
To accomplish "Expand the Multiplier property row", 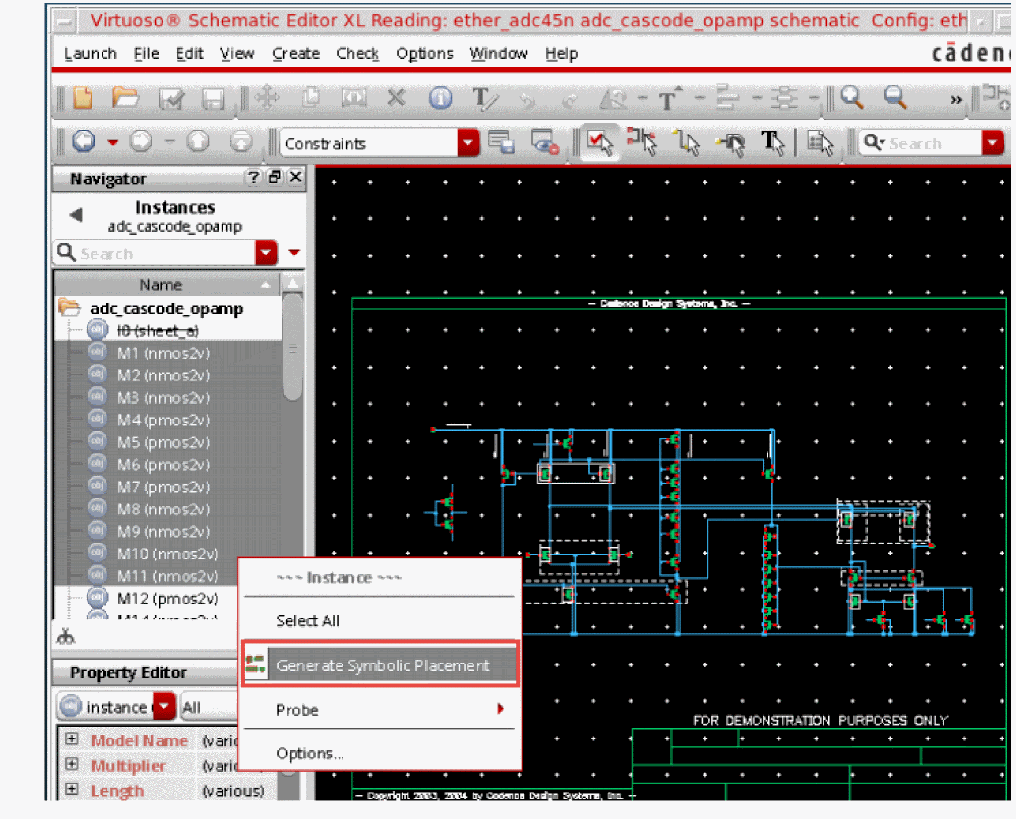I will click(x=71, y=765).
